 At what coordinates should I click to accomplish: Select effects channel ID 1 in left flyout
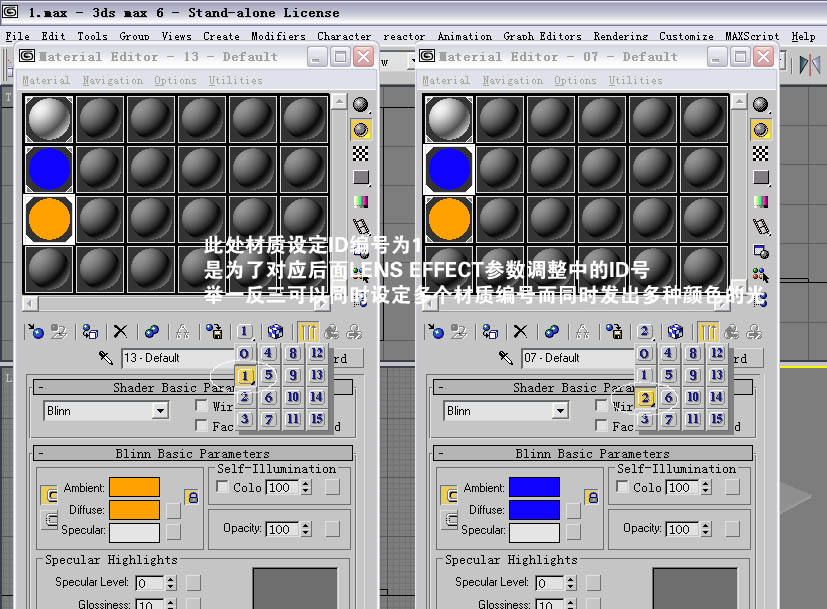pos(245,376)
